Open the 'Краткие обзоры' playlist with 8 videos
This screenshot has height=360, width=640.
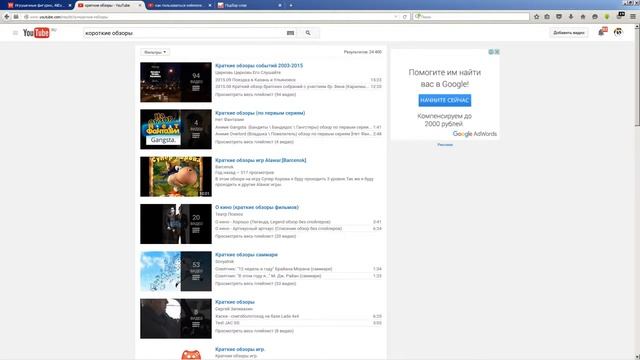click(235, 302)
